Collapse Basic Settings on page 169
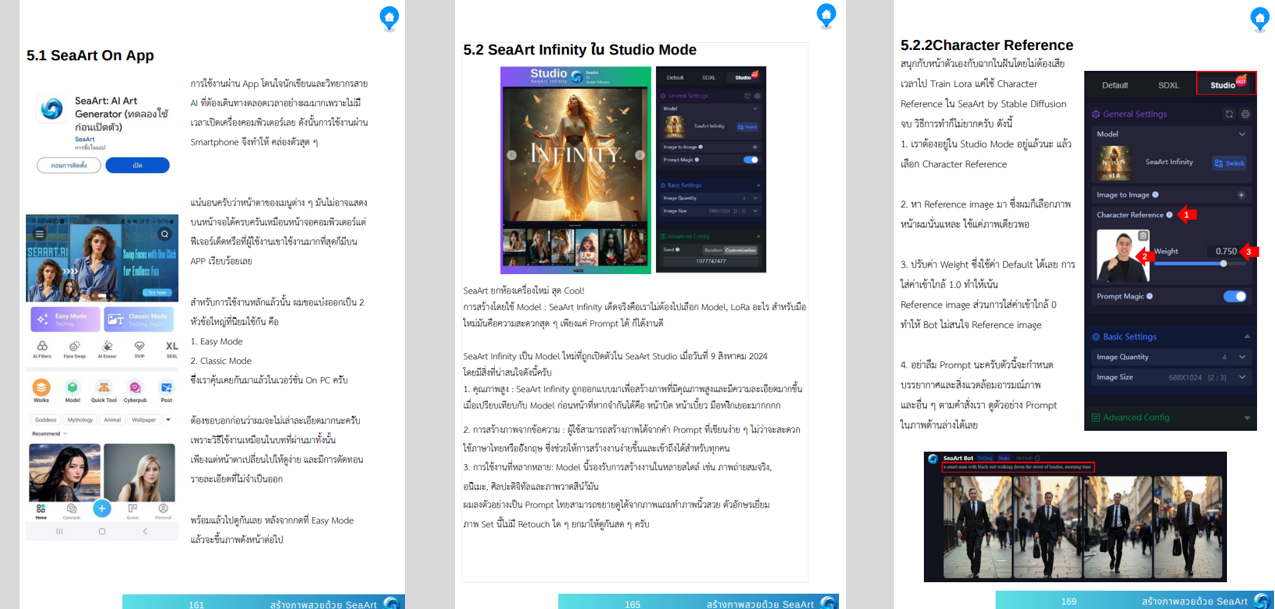The height and width of the screenshot is (609, 1275). [1247, 337]
